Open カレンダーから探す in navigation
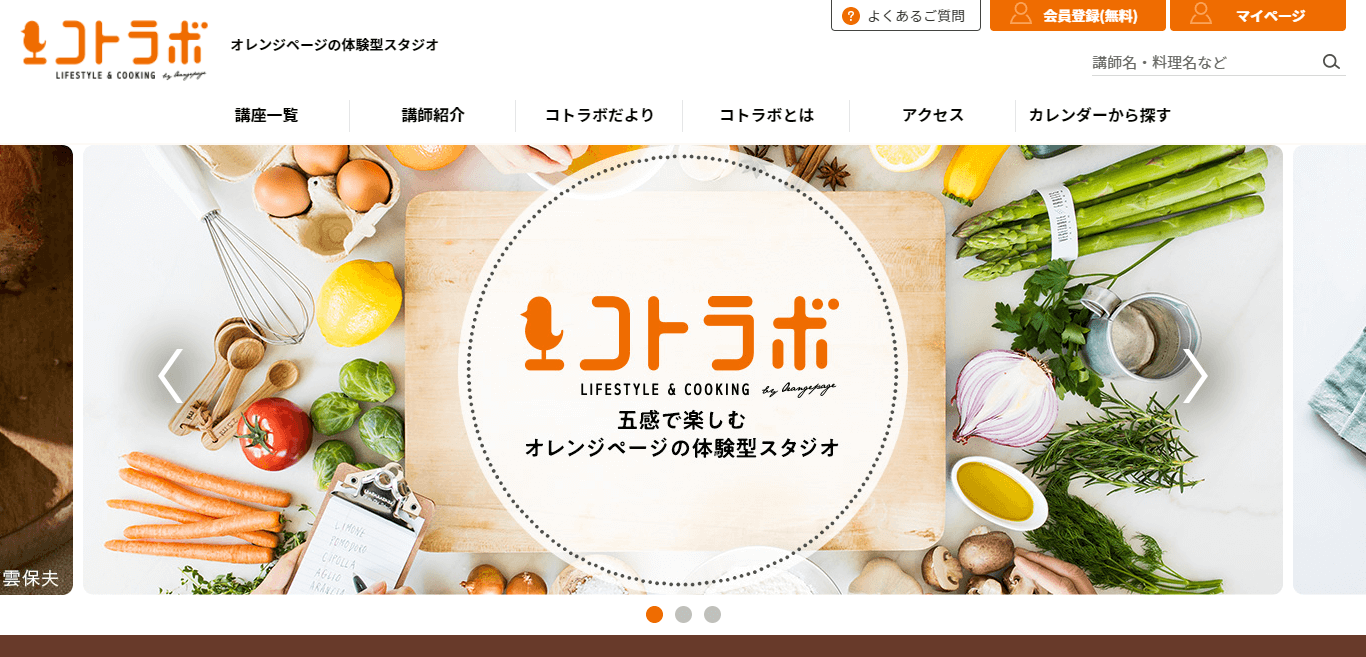This screenshot has height=657, width=1366. [1099, 115]
